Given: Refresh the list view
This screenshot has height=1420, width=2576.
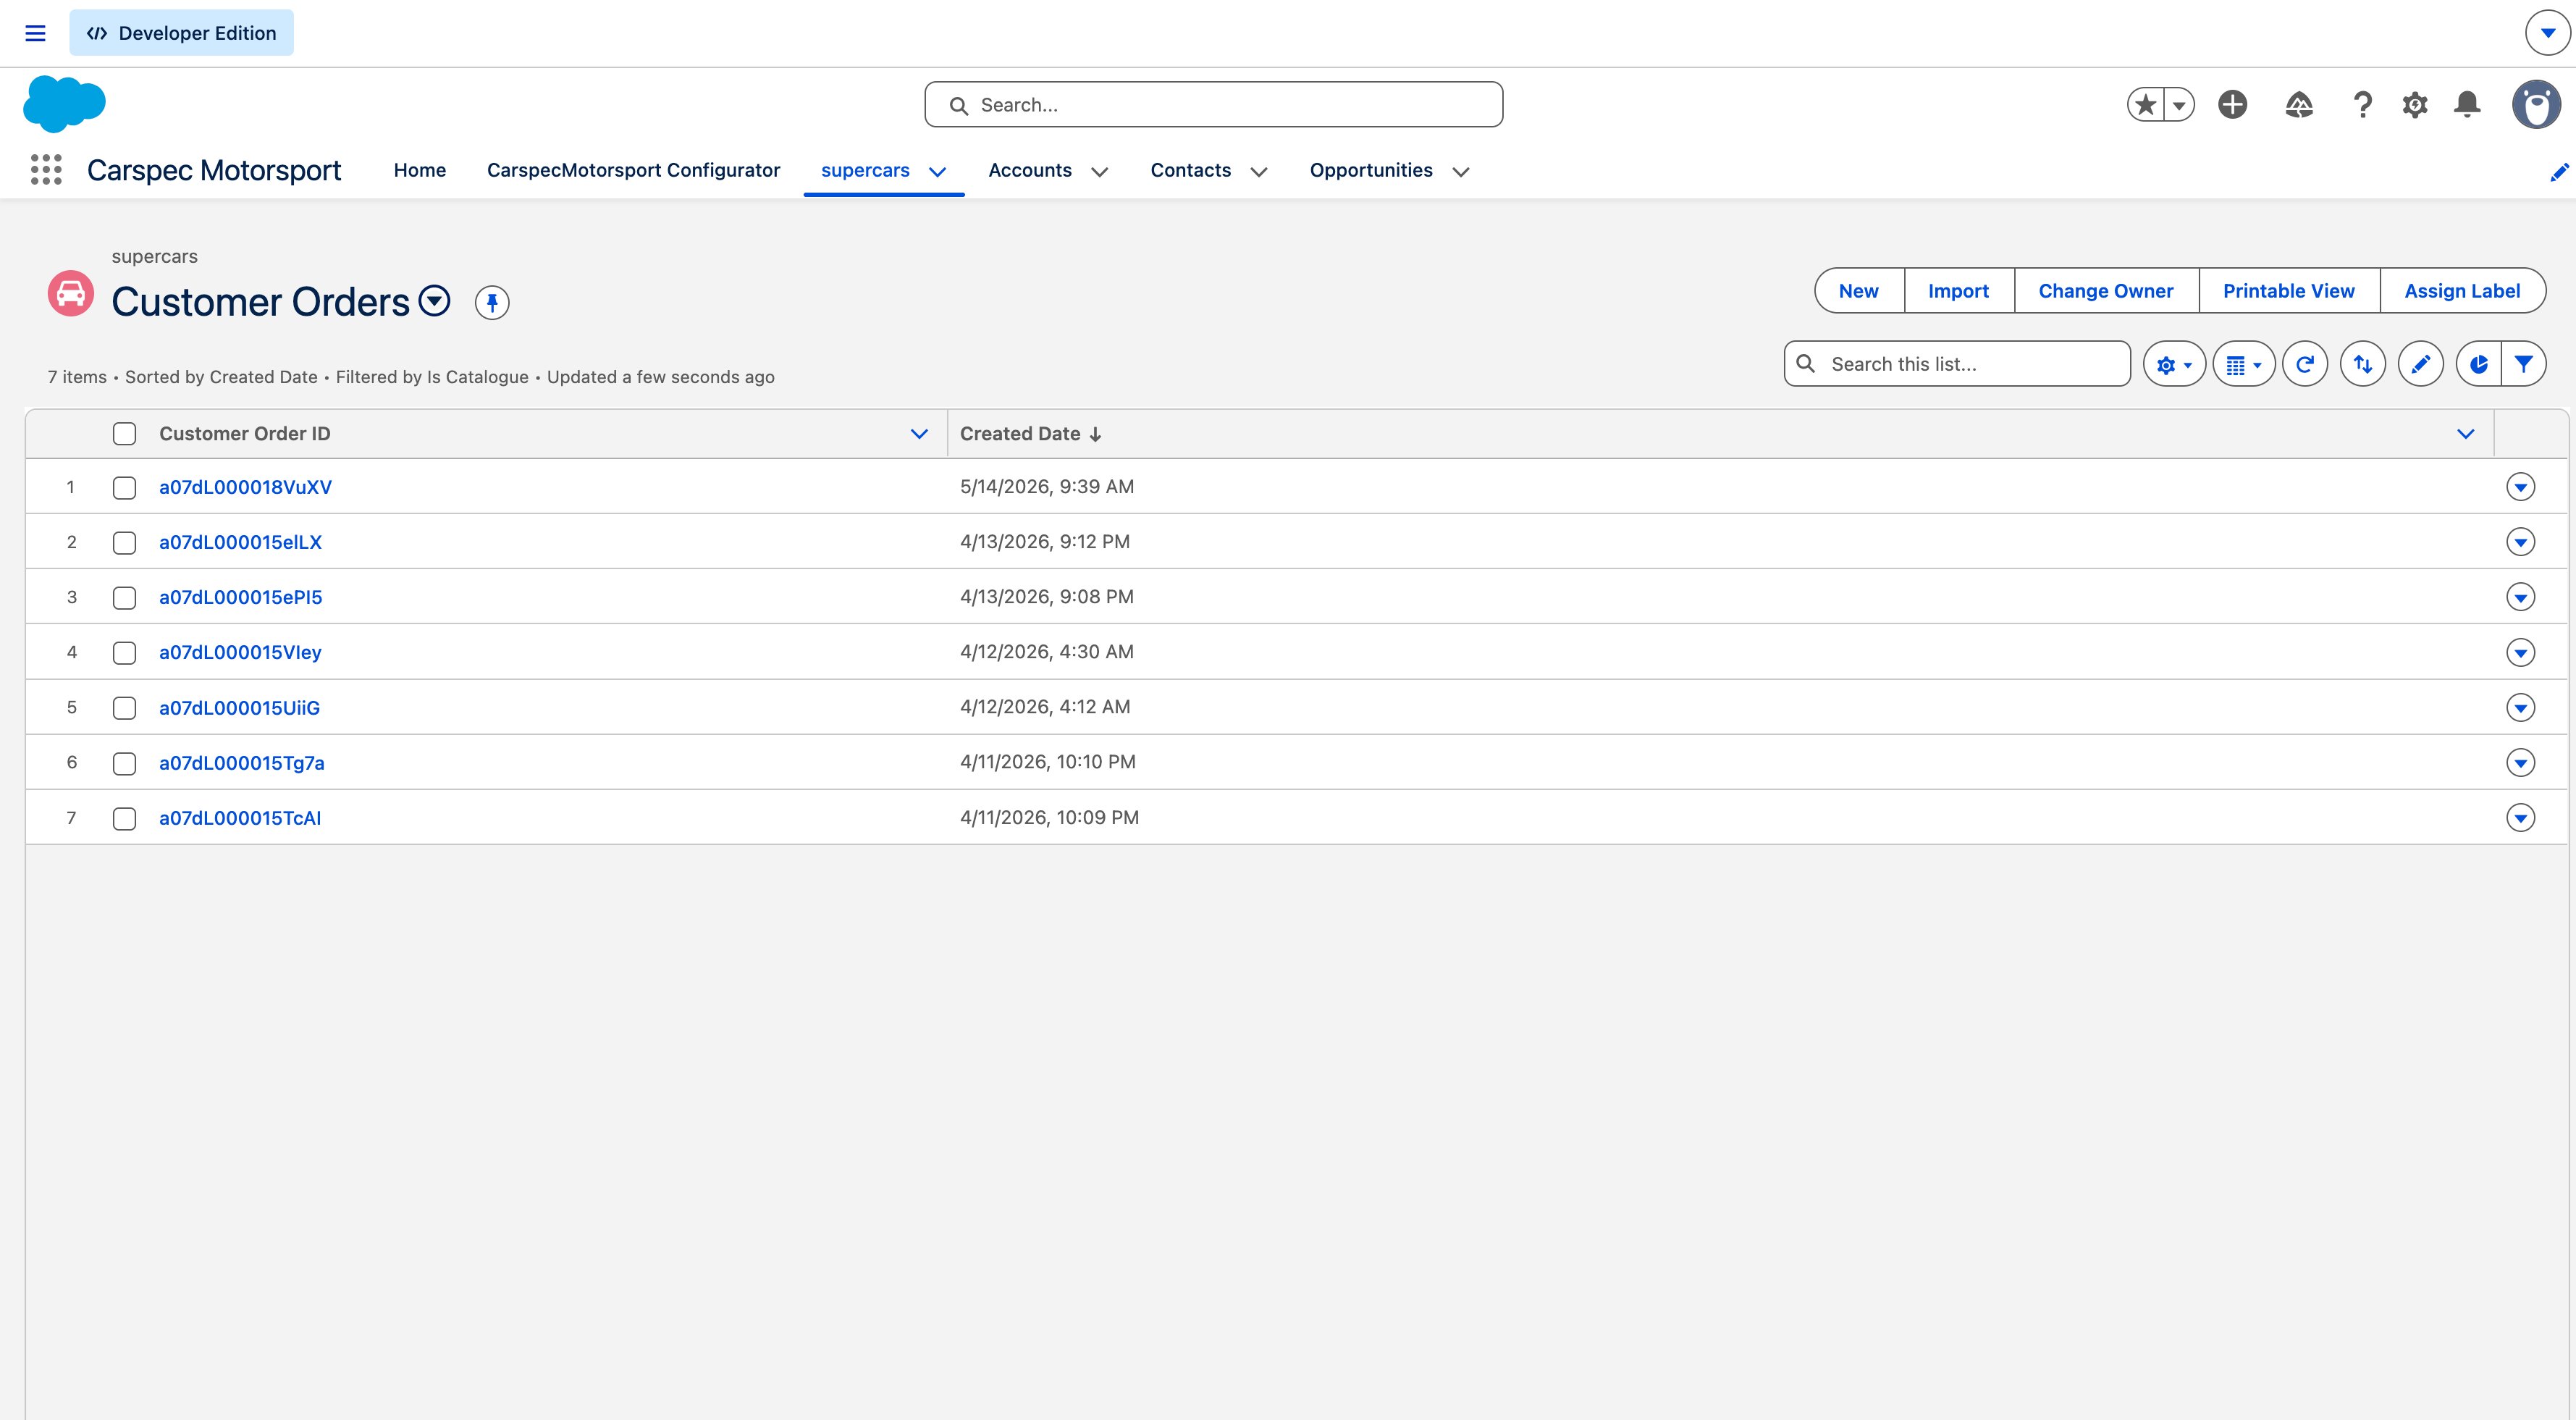Looking at the screenshot, I should coord(2305,364).
